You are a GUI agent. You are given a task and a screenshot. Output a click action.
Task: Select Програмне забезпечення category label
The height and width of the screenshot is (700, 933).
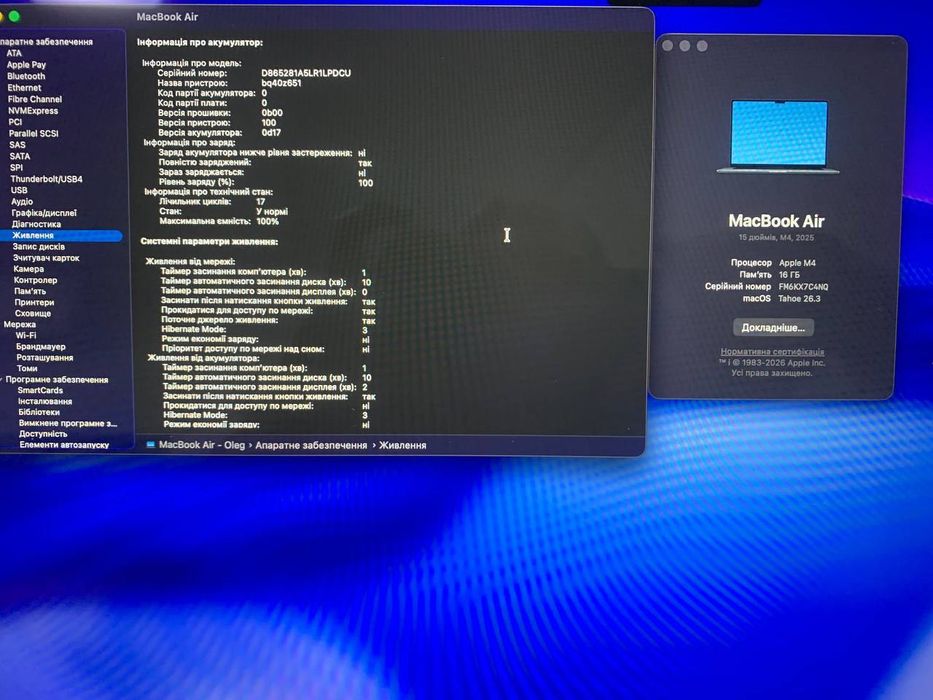pos(57,379)
